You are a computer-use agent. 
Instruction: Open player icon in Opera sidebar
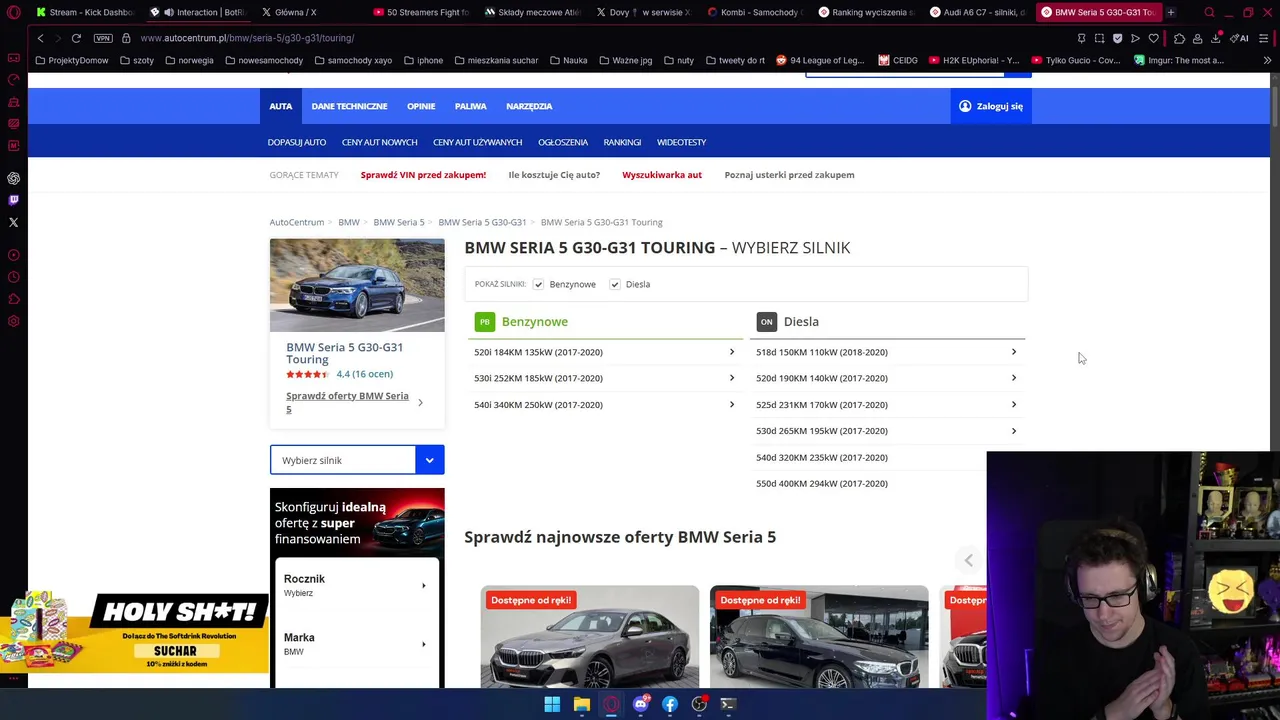(x=13, y=255)
